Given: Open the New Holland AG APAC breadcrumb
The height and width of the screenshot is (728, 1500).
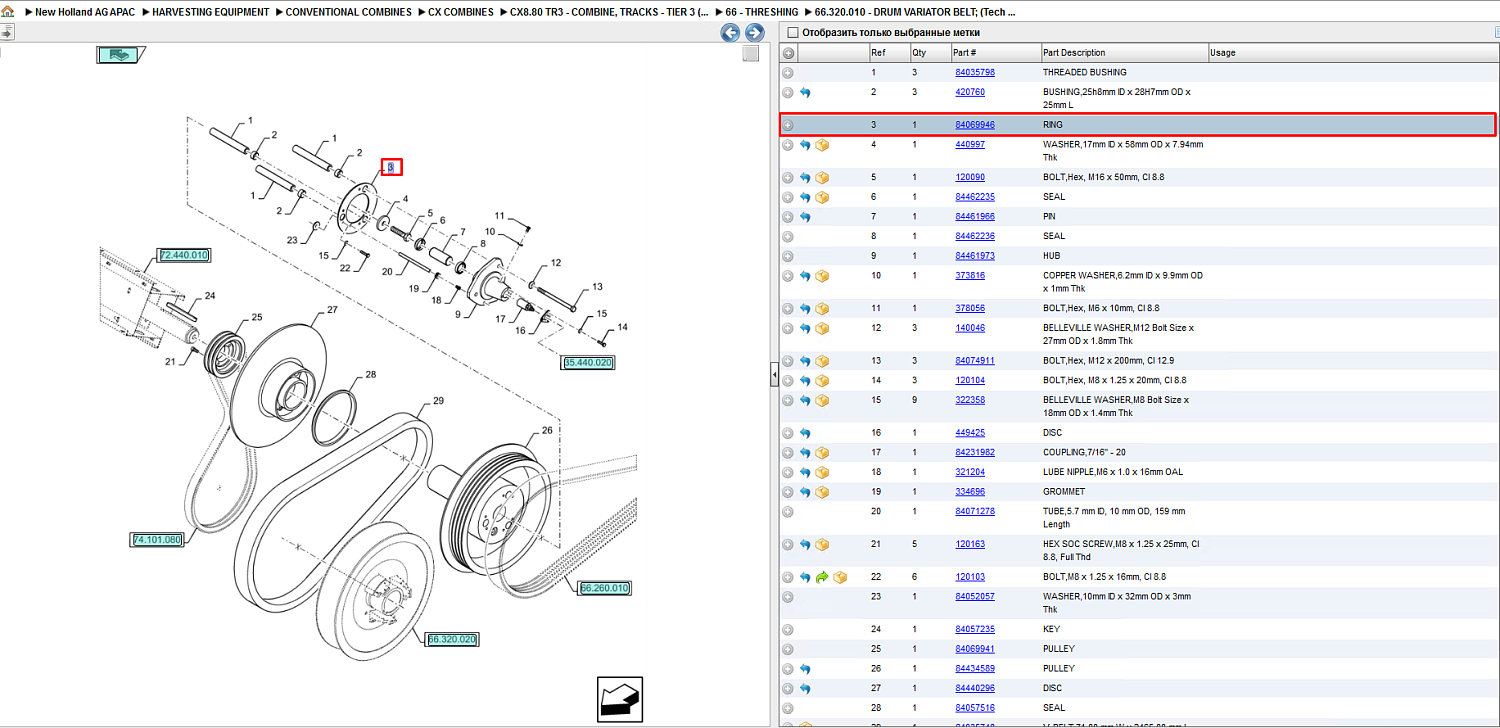Looking at the screenshot, I should tap(85, 12).
